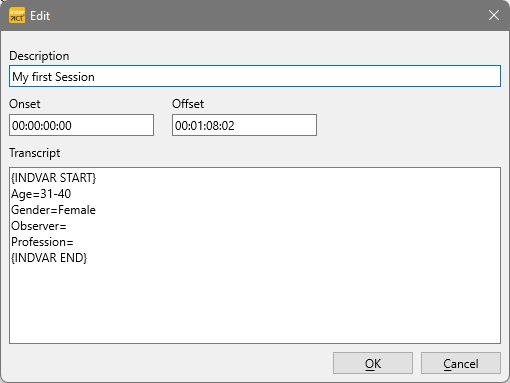Click the INTERACT app icon in title bar

pyautogui.click(x=17, y=15)
